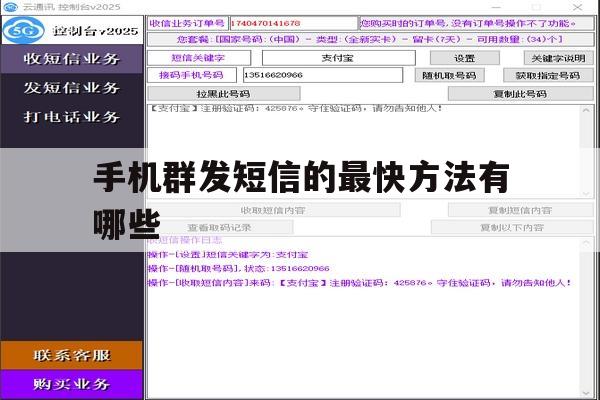Open 关键字说明 help button
Screen dimensions: 600x400
pos(558,58)
